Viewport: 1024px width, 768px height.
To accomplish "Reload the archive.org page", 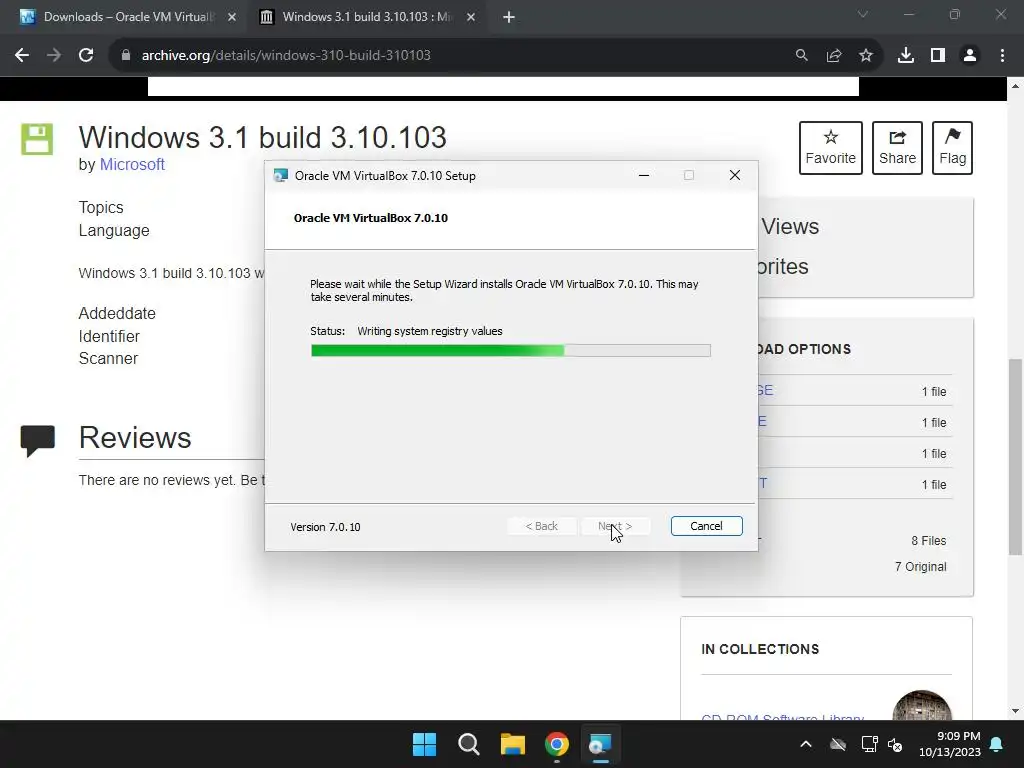I will click(x=86, y=56).
